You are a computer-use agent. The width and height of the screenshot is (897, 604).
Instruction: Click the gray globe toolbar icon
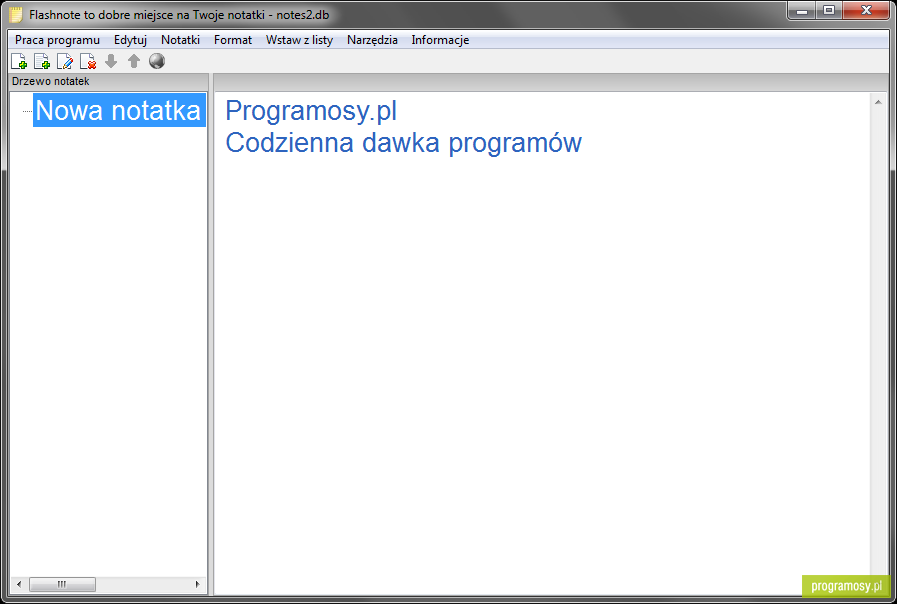[x=157, y=61]
